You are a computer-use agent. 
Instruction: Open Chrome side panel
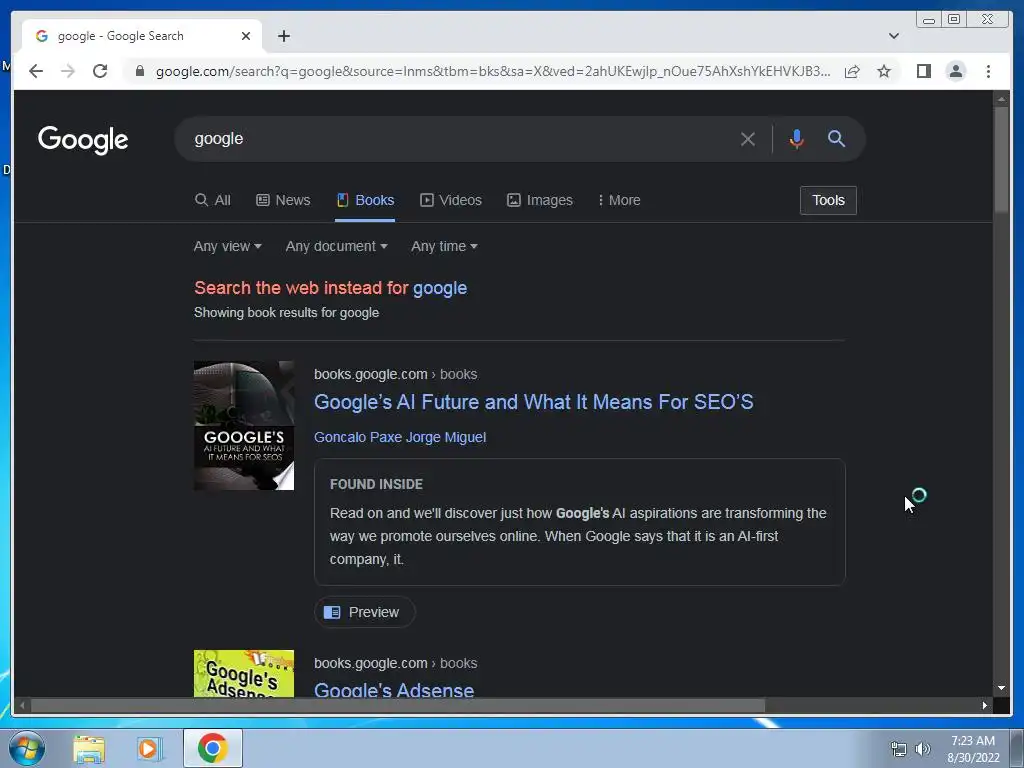923,71
